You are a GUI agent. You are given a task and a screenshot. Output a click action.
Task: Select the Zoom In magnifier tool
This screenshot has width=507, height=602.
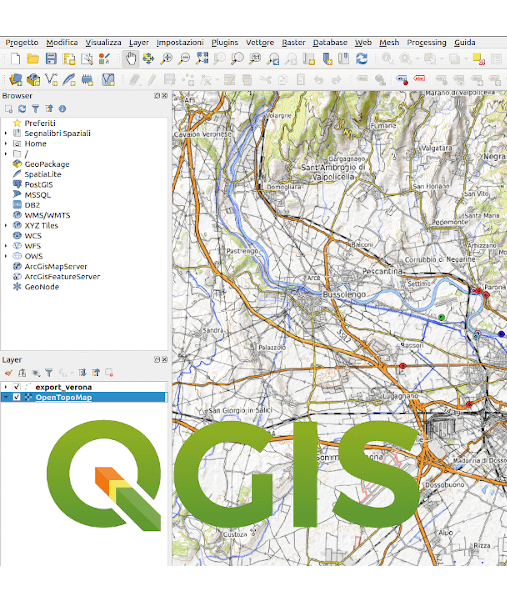point(166,59)
